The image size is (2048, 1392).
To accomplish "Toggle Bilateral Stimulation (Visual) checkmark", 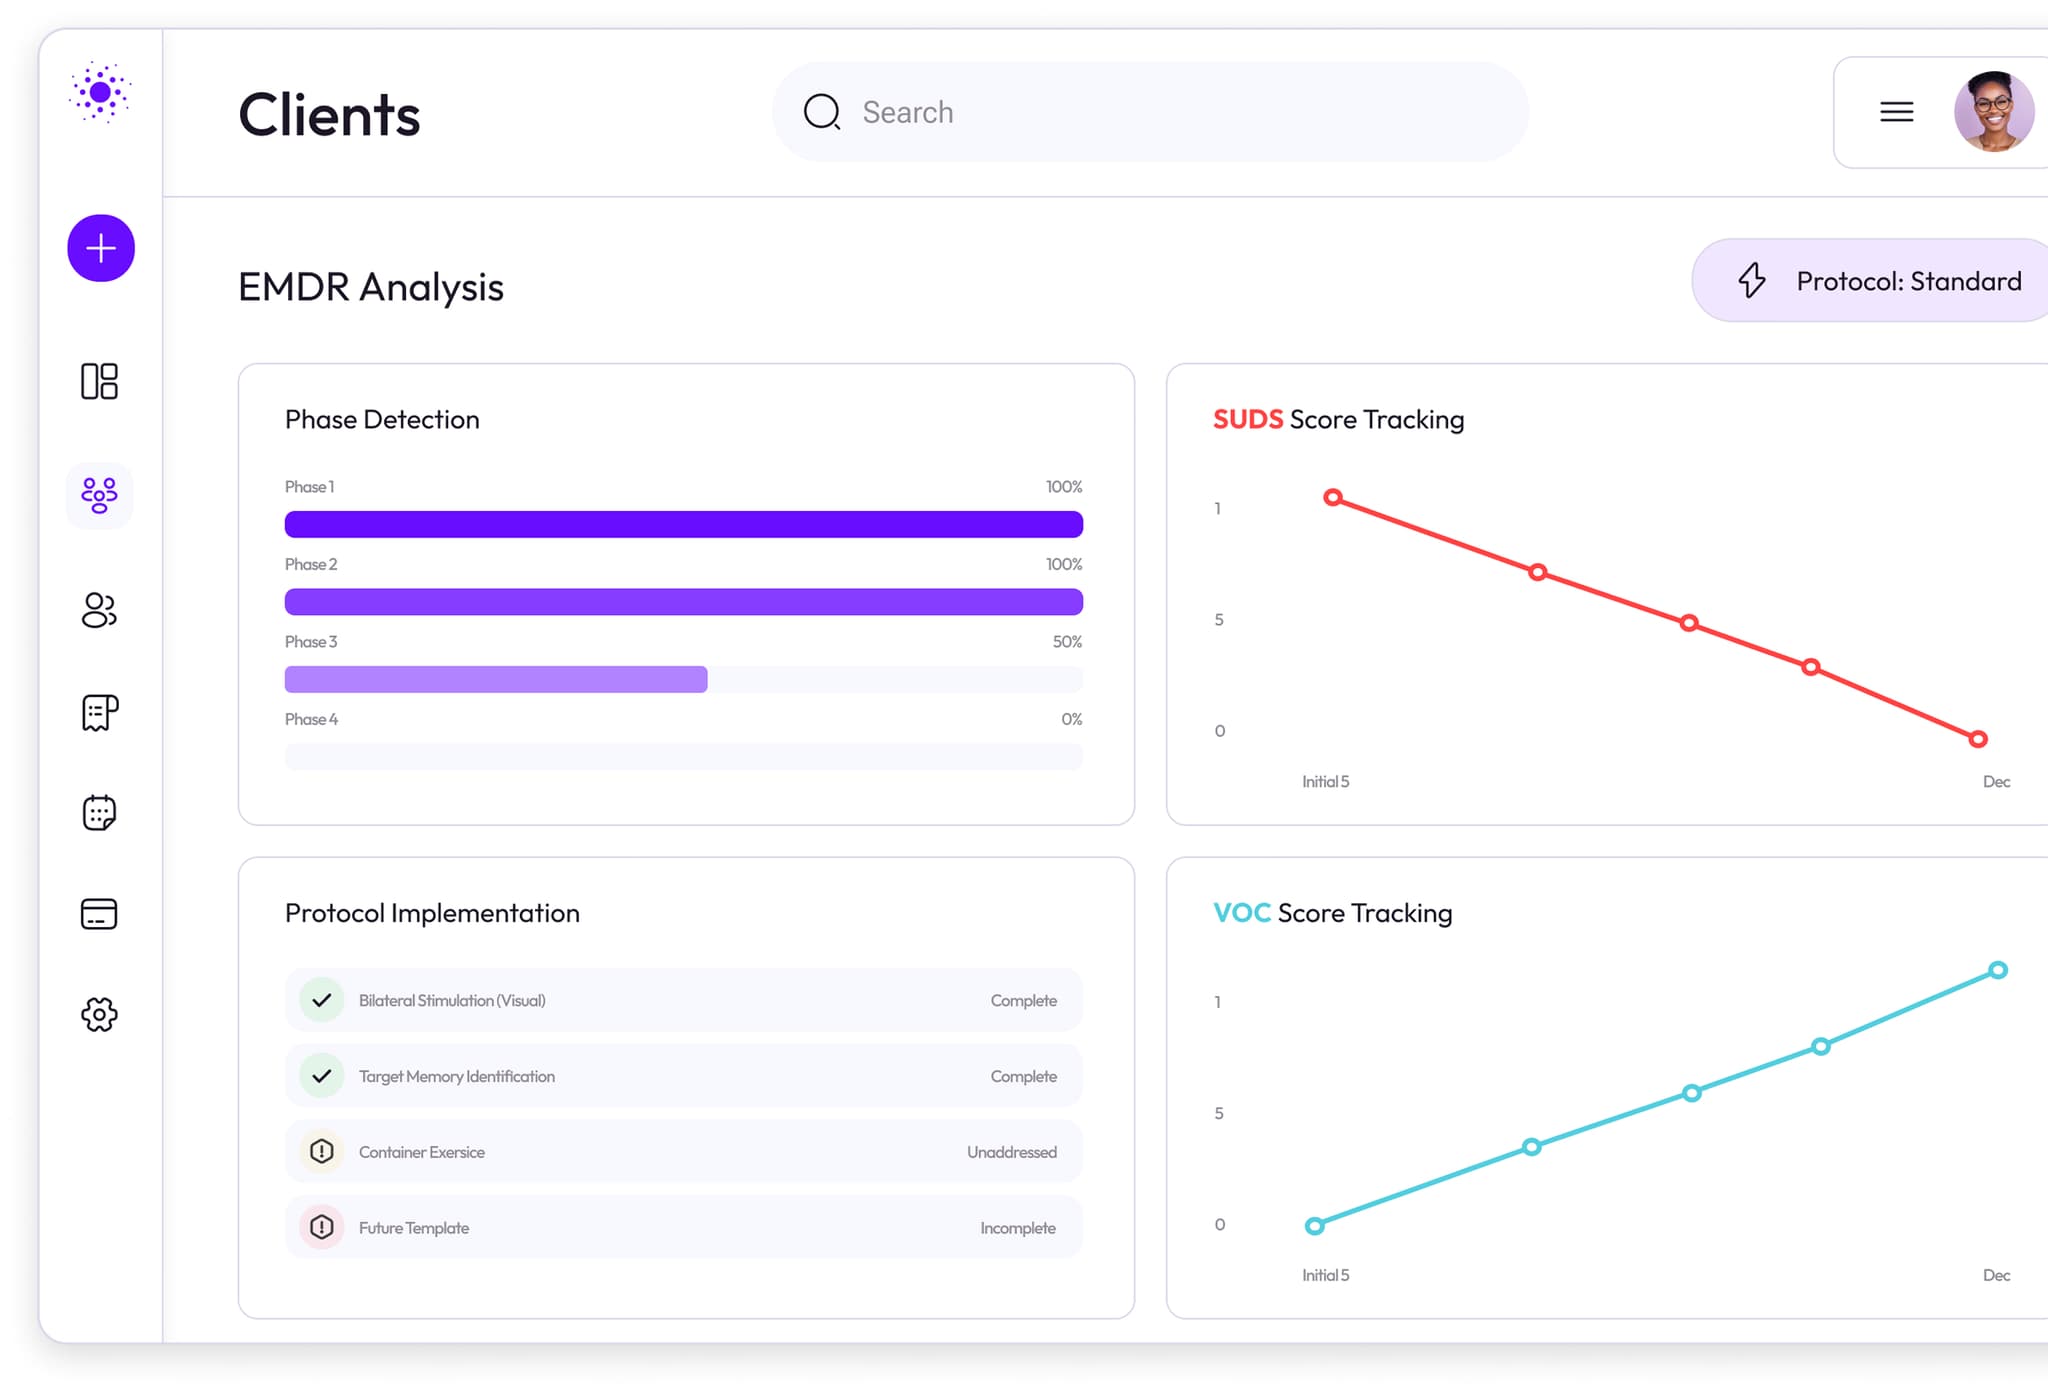I will pos(321,1000).
